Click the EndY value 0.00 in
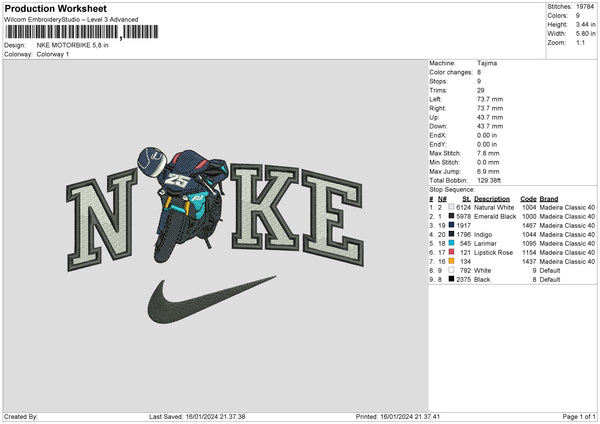 (x=487, y=144)
